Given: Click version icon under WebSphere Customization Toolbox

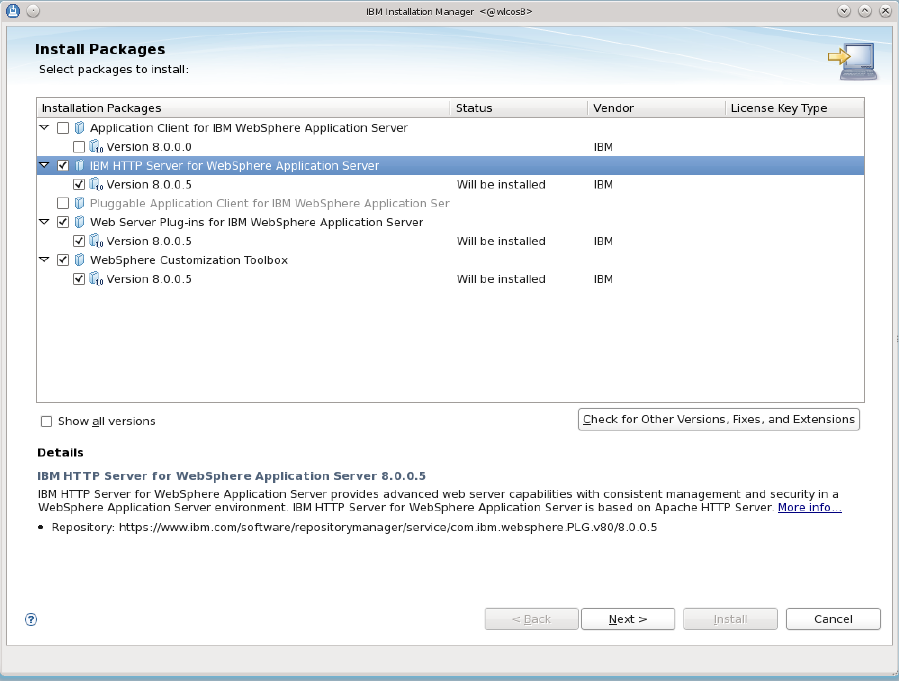Looking at the screenshot, I should (x=96, y=279).
